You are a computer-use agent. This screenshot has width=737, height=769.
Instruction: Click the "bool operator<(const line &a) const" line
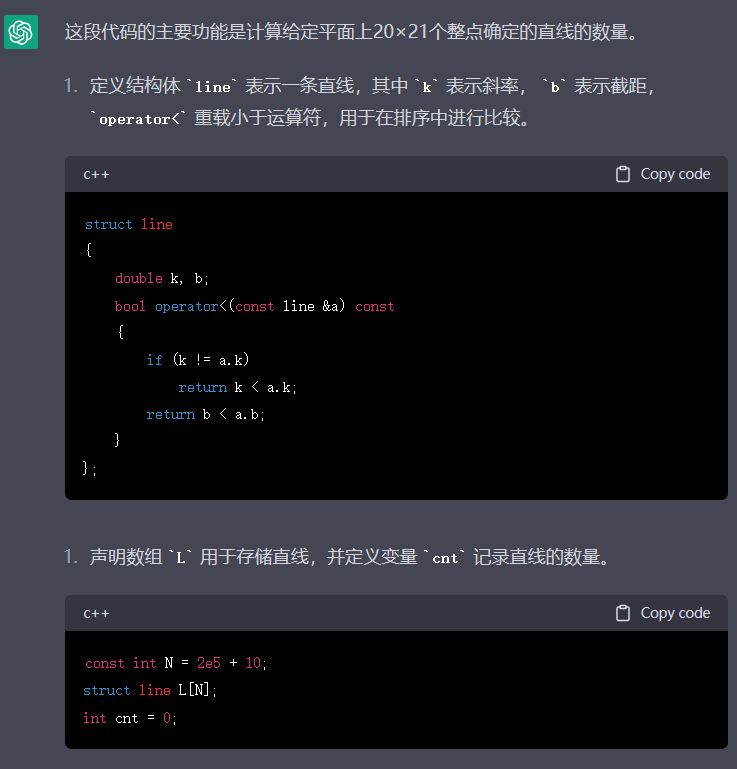click(254, 306)
